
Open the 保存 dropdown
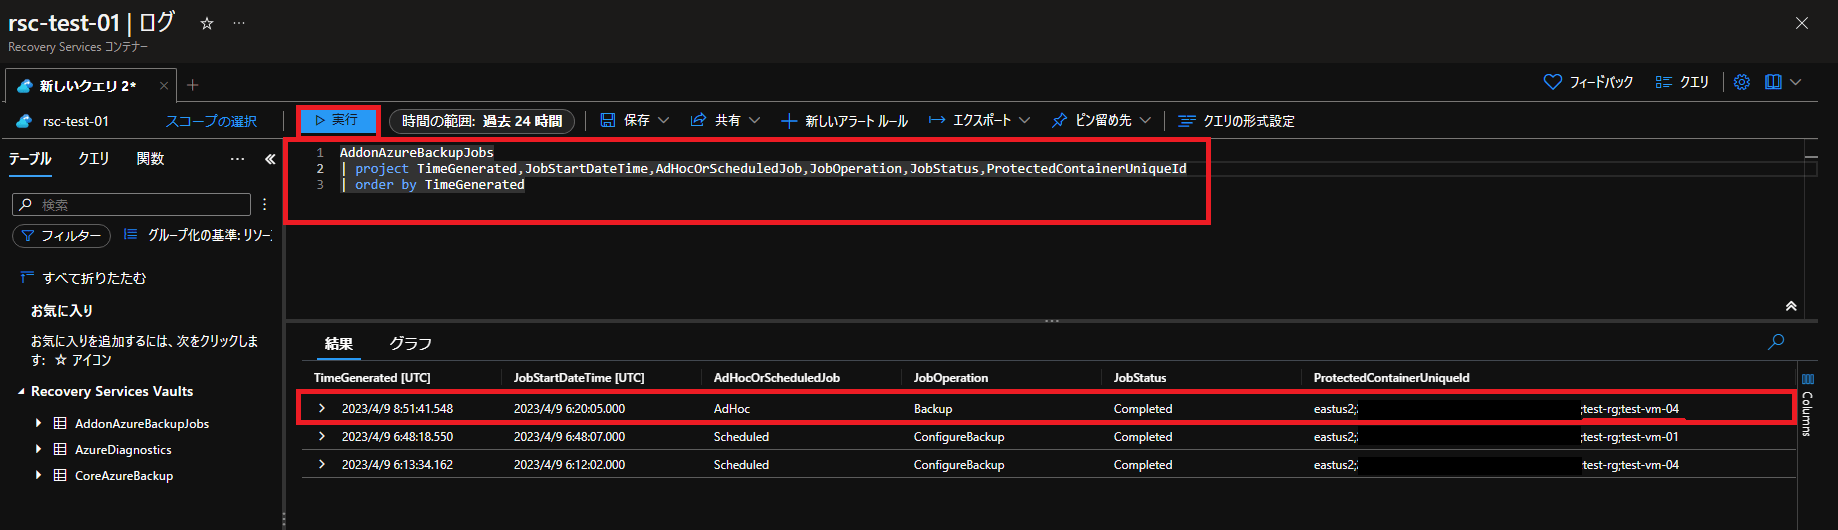pos(635,120)
